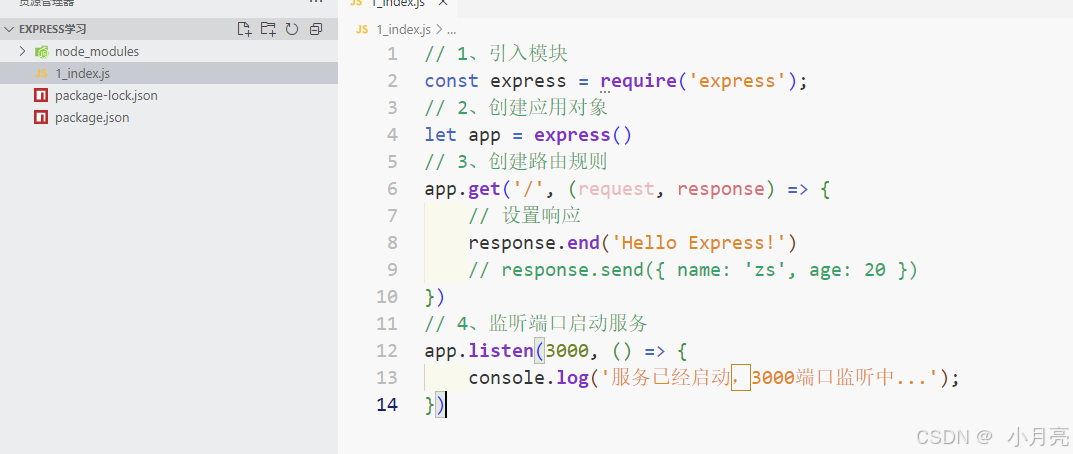Click '3000' port number on line 12
This screenshot has height=454, width=1073.
click(x=567, y=351)
